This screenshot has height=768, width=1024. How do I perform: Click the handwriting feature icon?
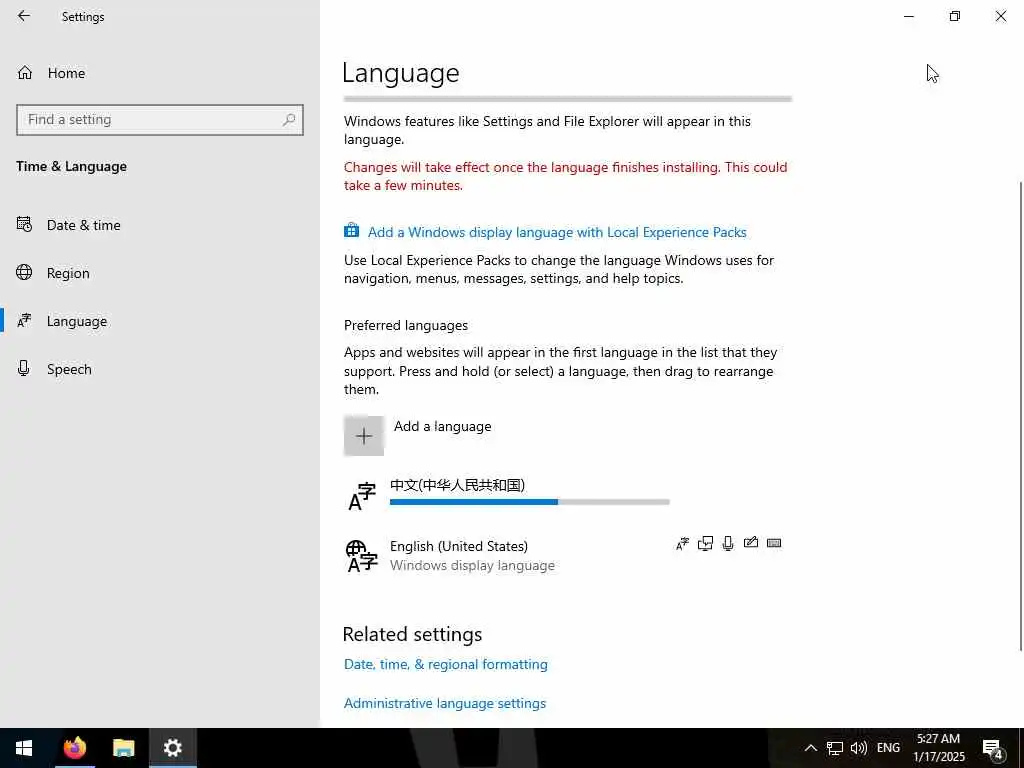point(751,542)
